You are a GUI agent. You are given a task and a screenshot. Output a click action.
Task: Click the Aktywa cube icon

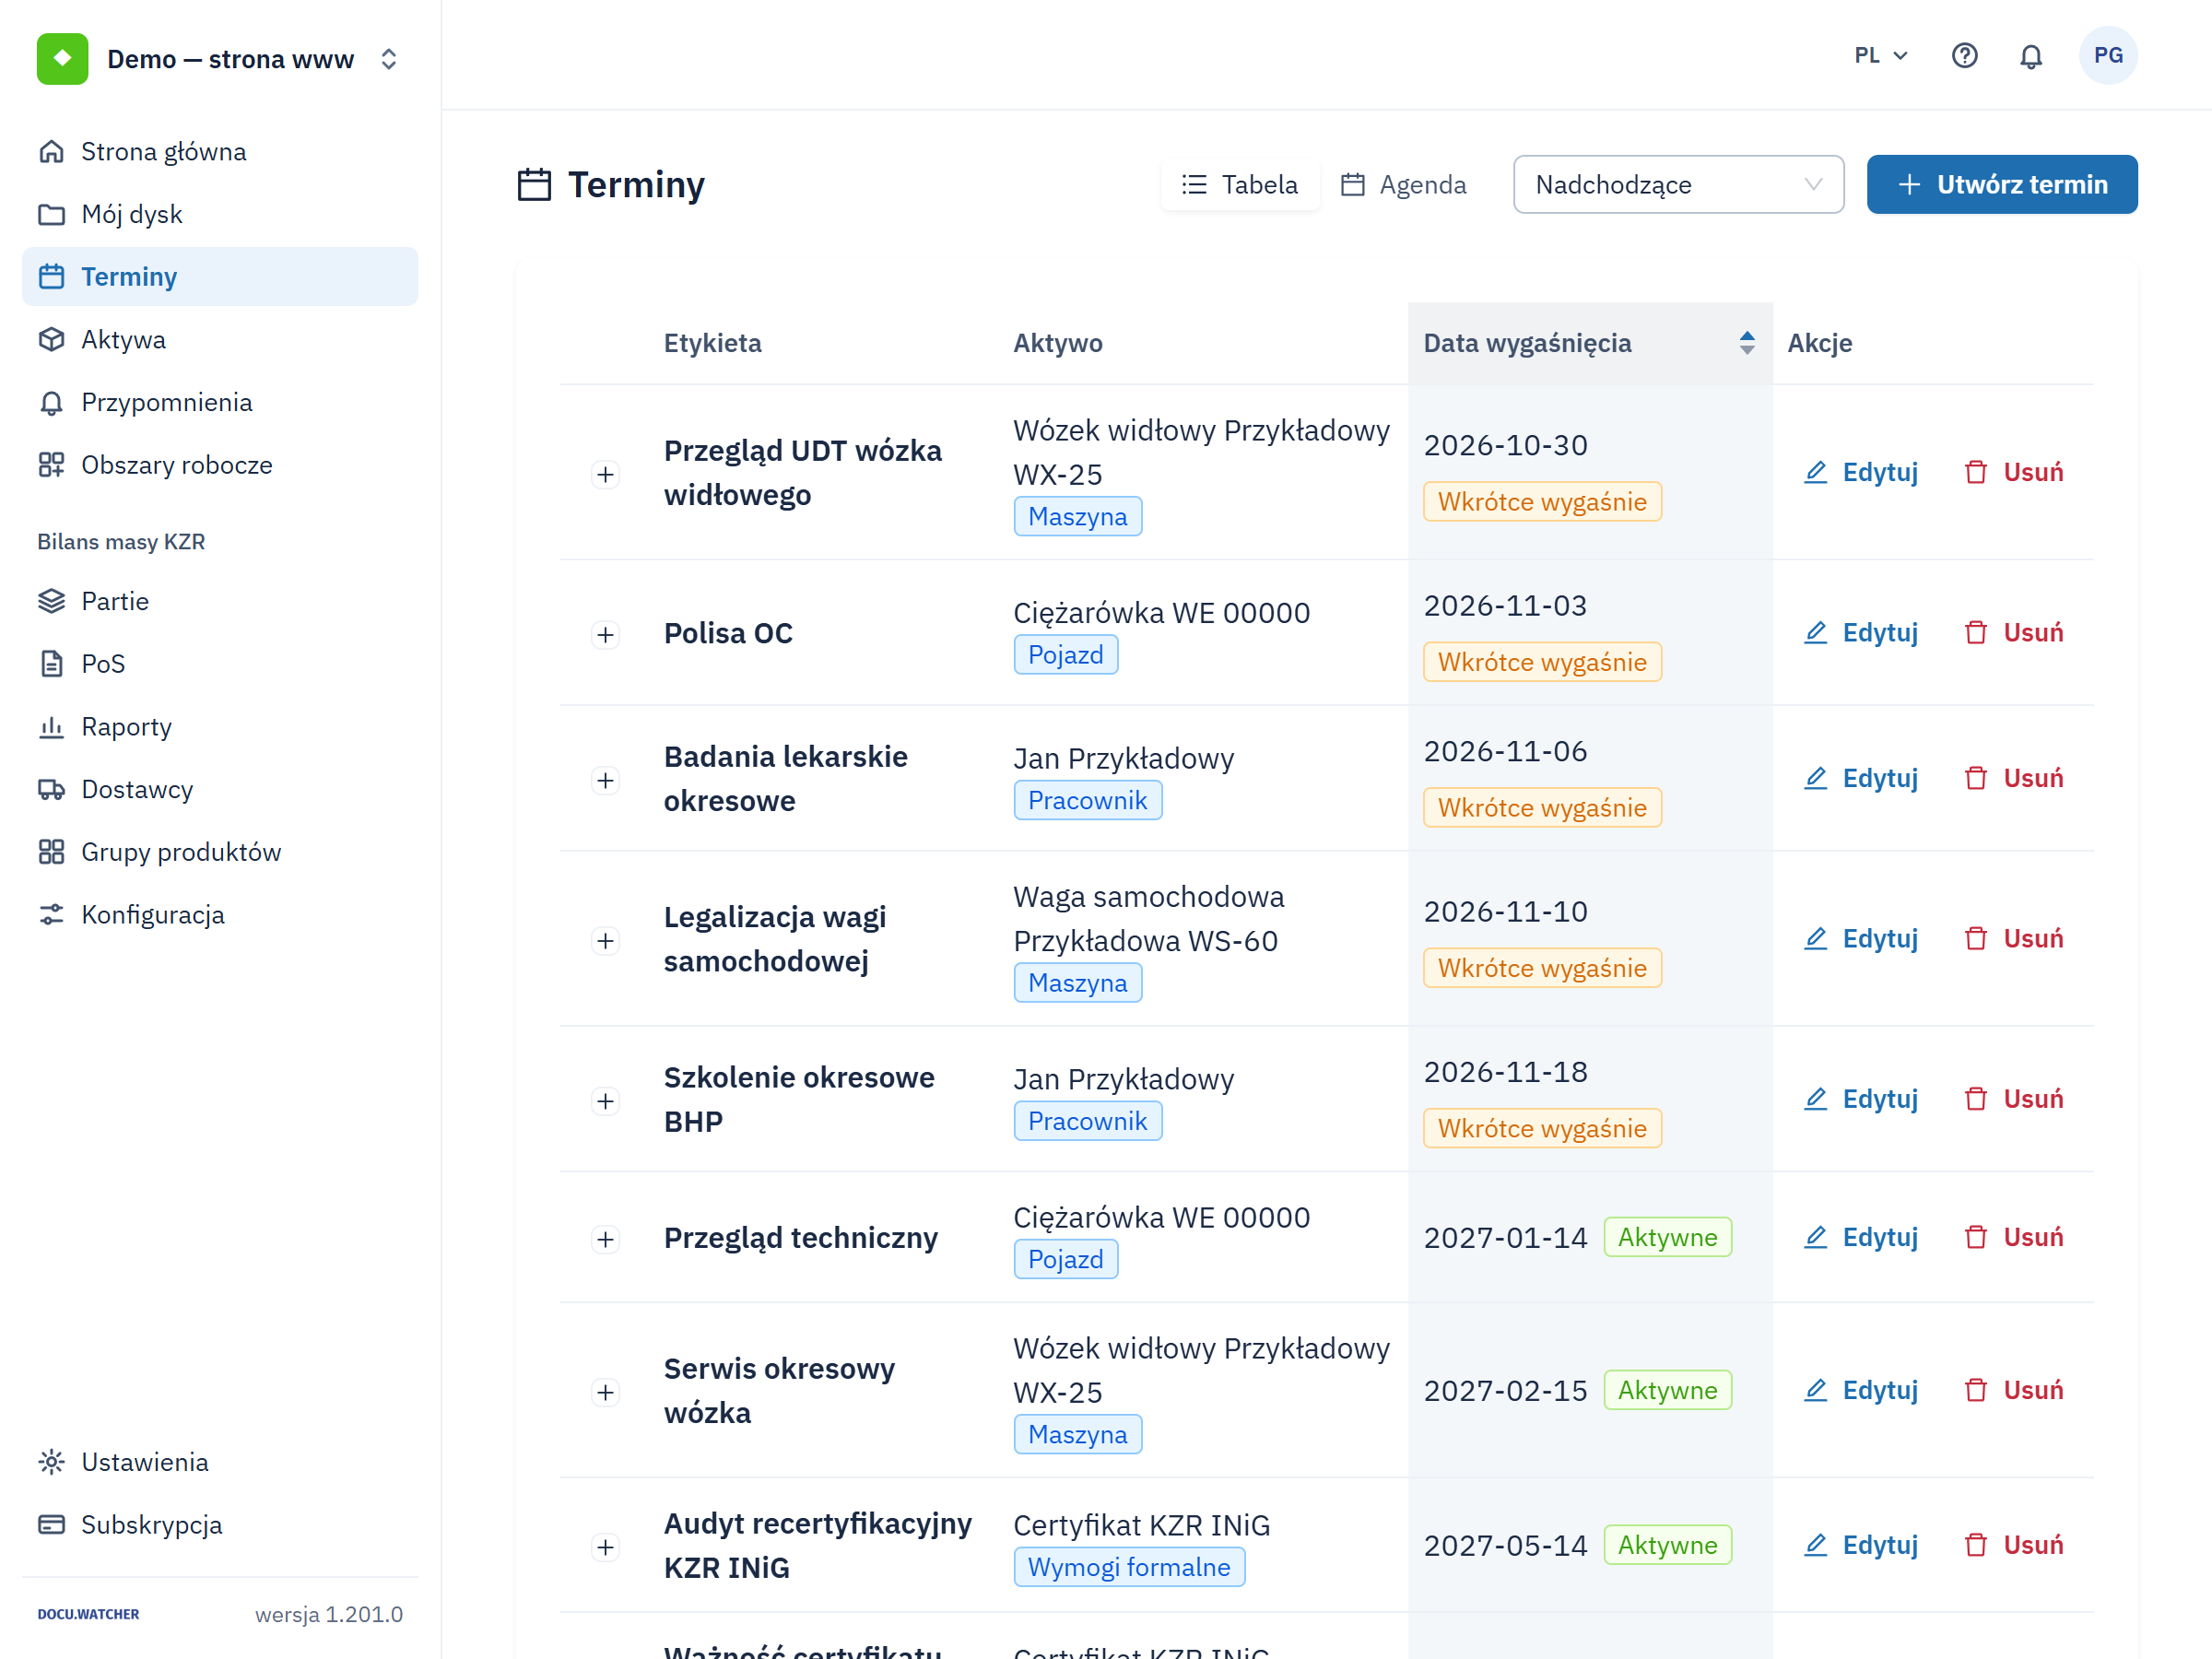point(51,339)
